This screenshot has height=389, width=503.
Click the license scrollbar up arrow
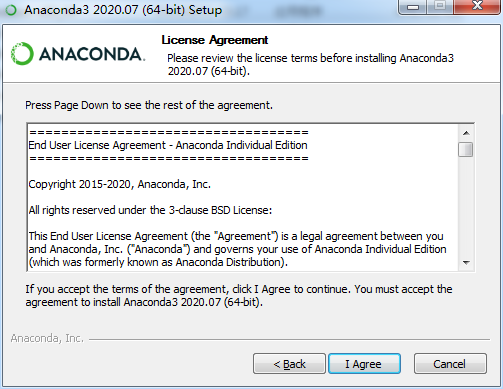[x=466, y=133]
